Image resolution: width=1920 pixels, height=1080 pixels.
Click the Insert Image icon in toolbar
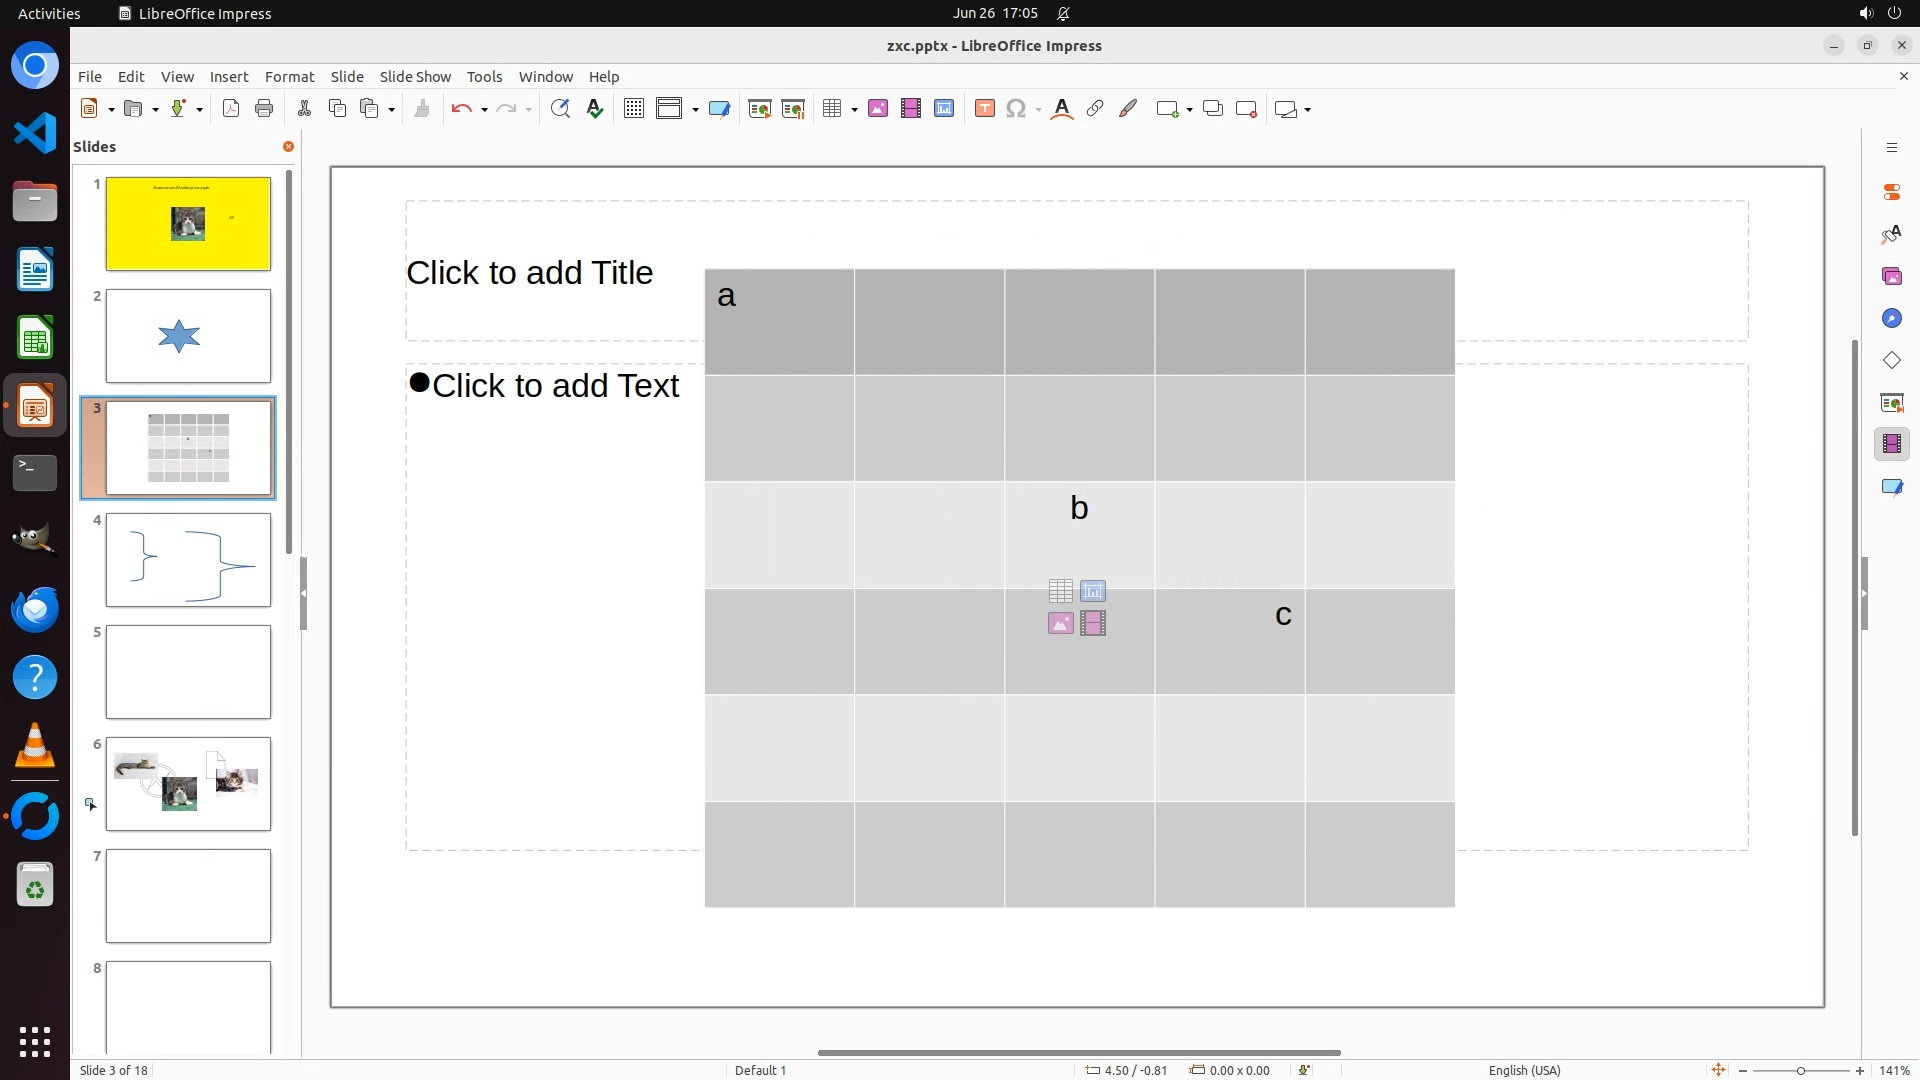(x=878, y=109)
